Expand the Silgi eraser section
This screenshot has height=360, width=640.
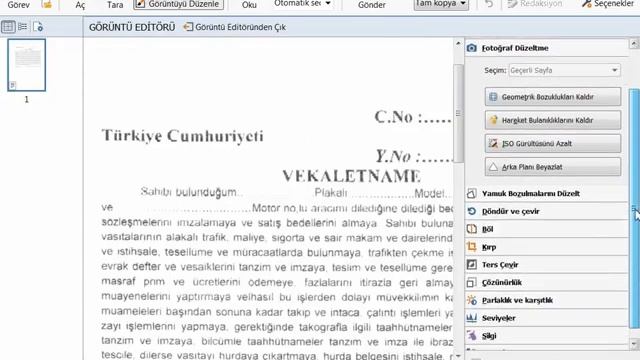(547, 336)
